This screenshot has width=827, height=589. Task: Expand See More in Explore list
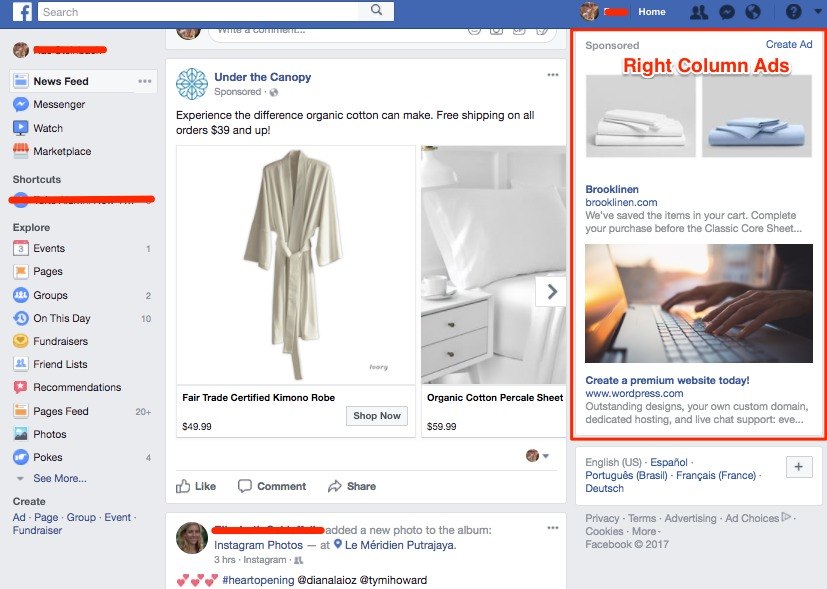click(59, 479)
